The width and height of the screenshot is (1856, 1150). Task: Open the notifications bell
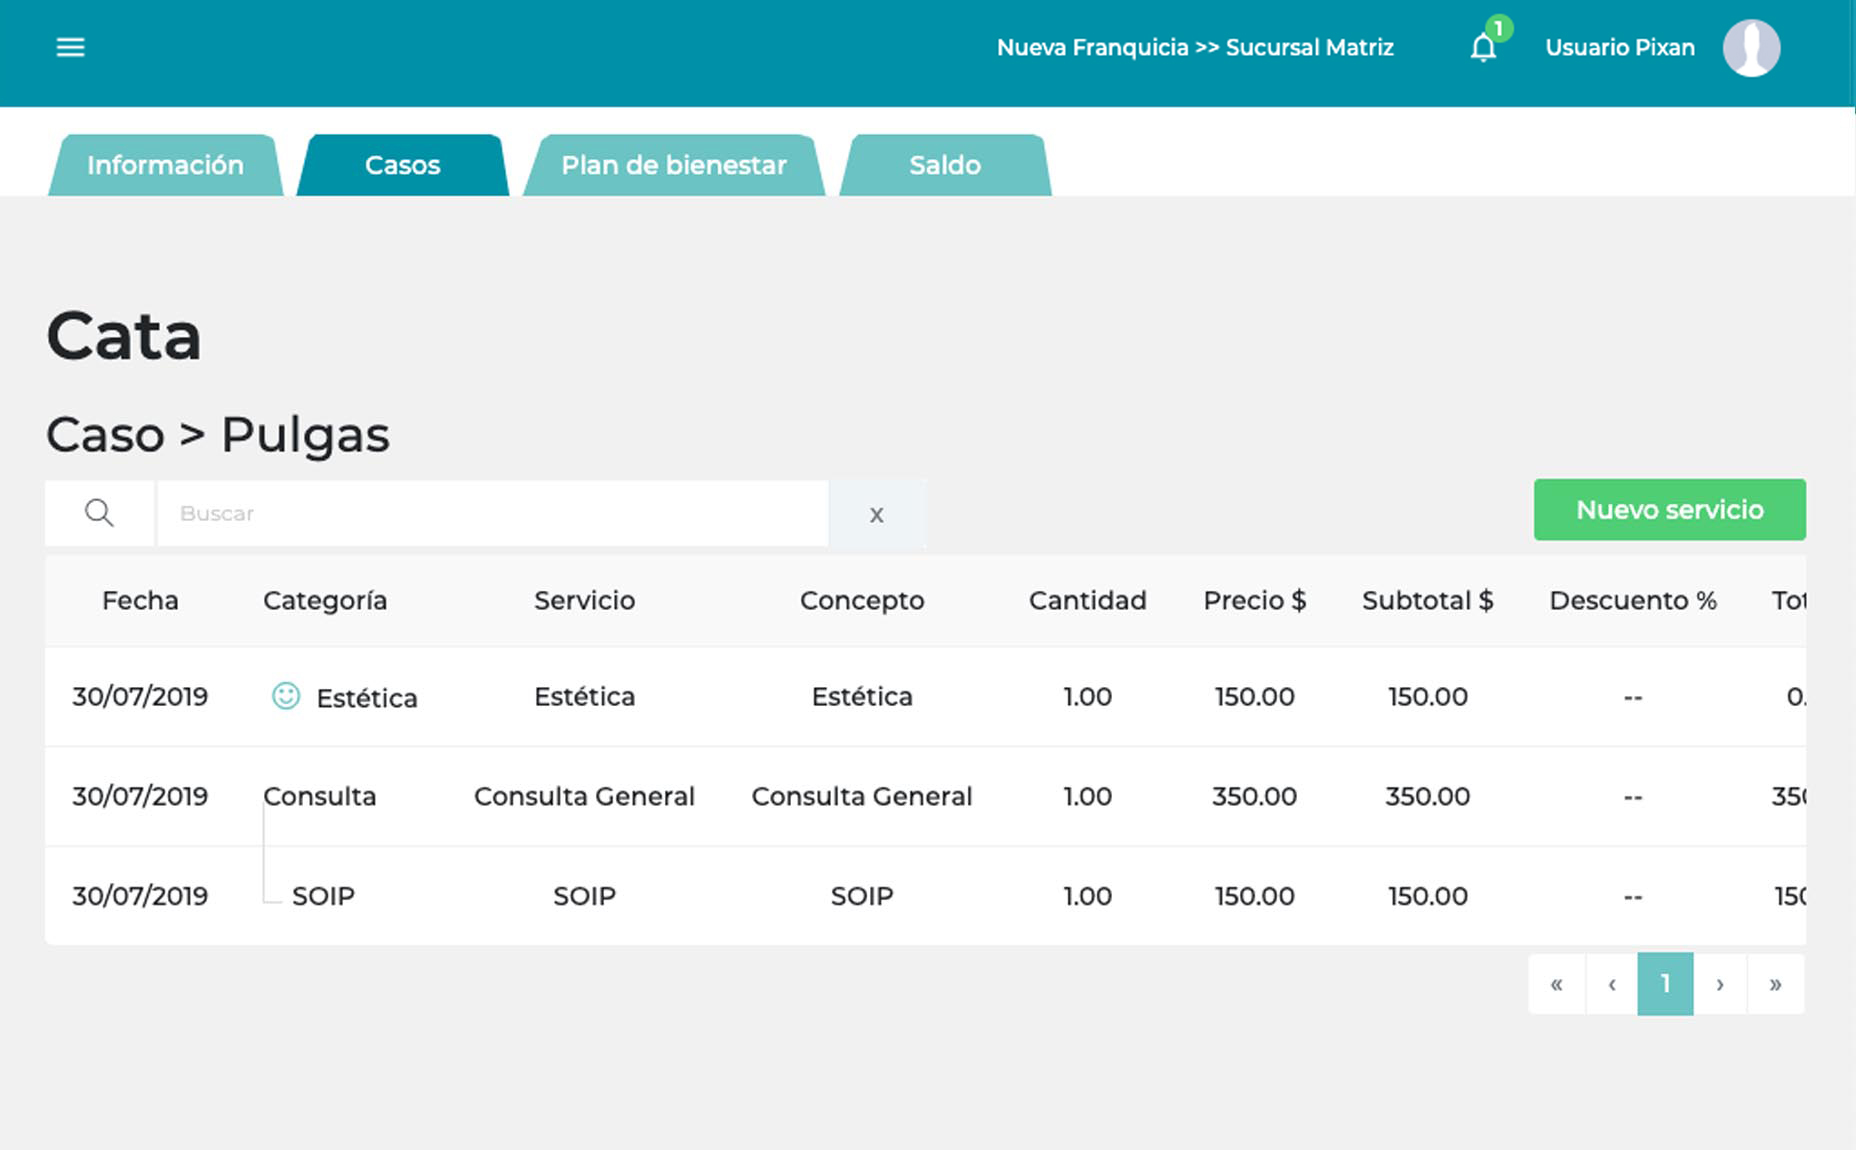(x=1483, y=48)
